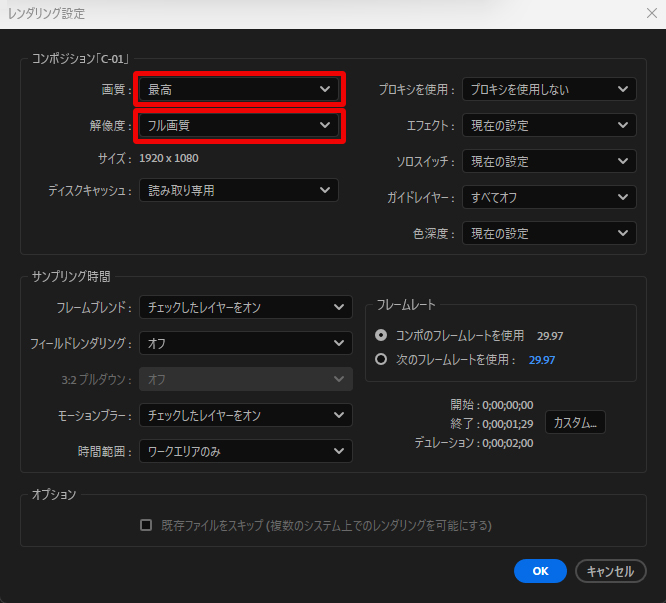Expand the 時間範囲 (Time span) dropdown
The height and width of the screenshot is (603, 666).
[245, 451]
